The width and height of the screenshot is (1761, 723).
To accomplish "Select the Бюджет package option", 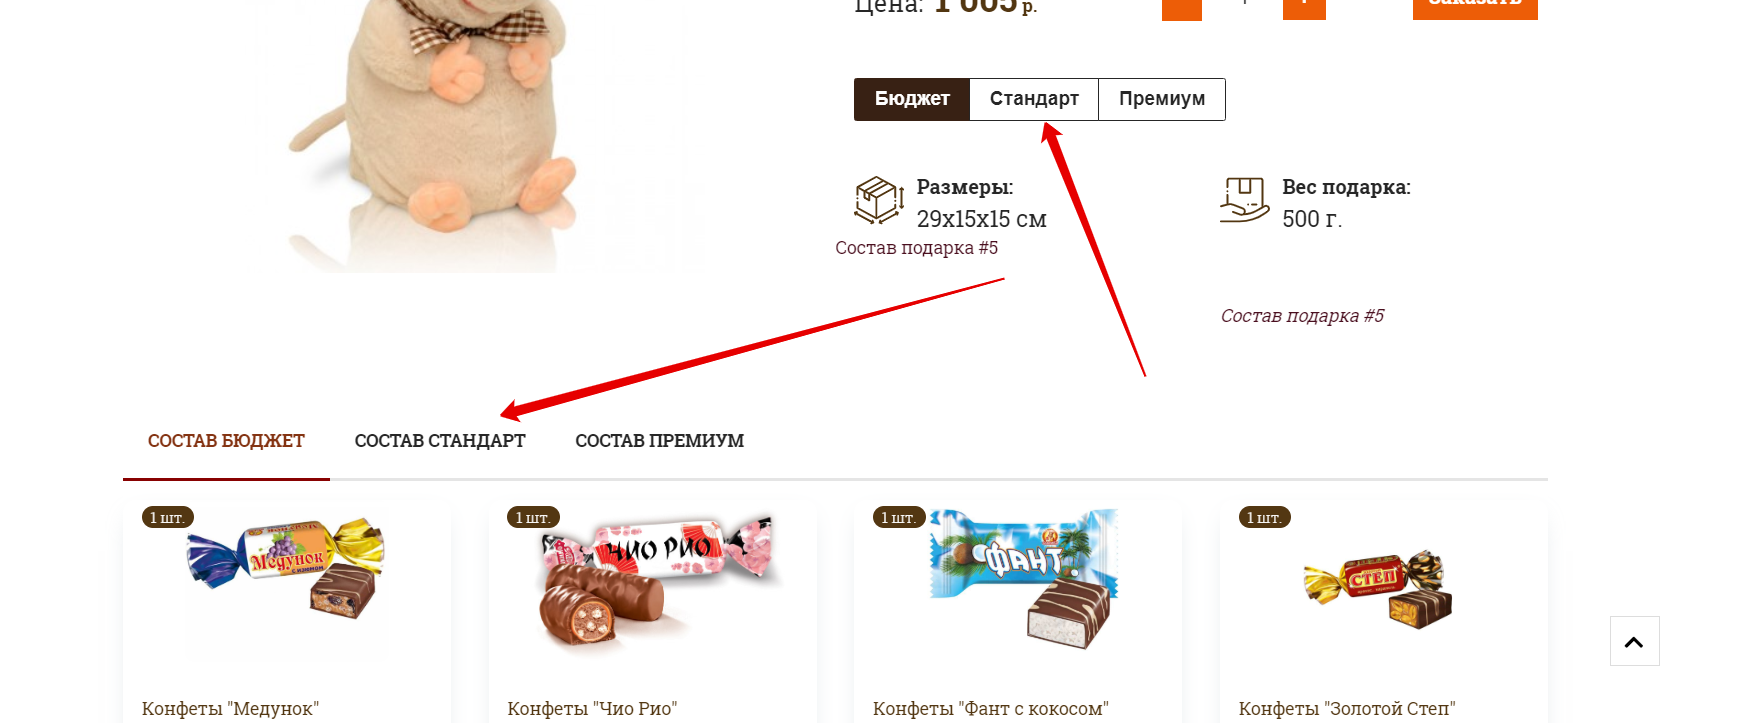I will pyautogui.click(x=912, y=99).
